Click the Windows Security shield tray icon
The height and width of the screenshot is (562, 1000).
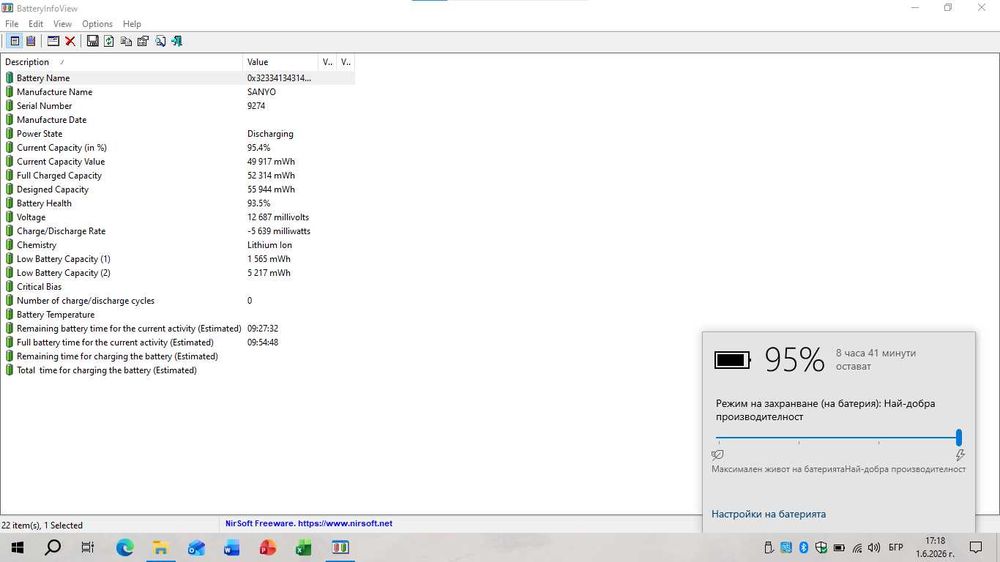(x=821, y=547)
